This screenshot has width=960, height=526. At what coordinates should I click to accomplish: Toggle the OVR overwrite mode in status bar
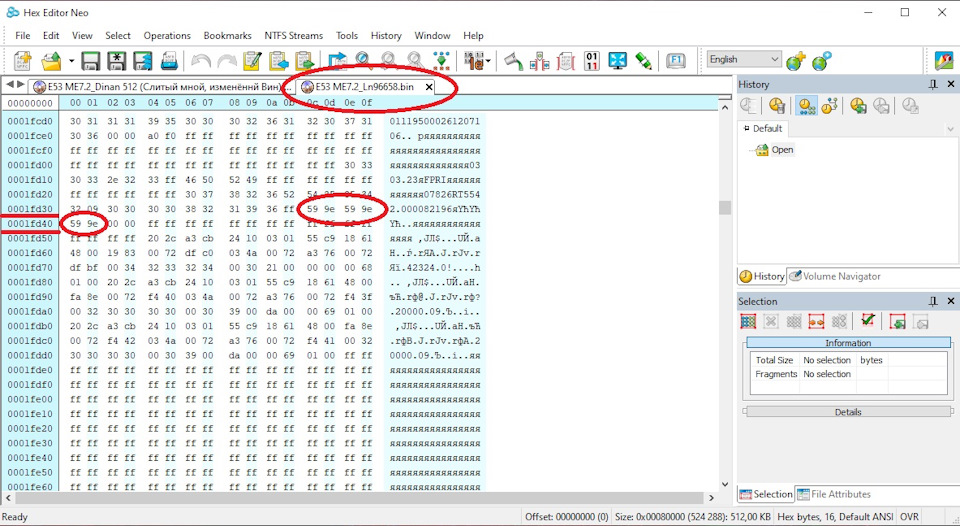click(x=909, y=517)
